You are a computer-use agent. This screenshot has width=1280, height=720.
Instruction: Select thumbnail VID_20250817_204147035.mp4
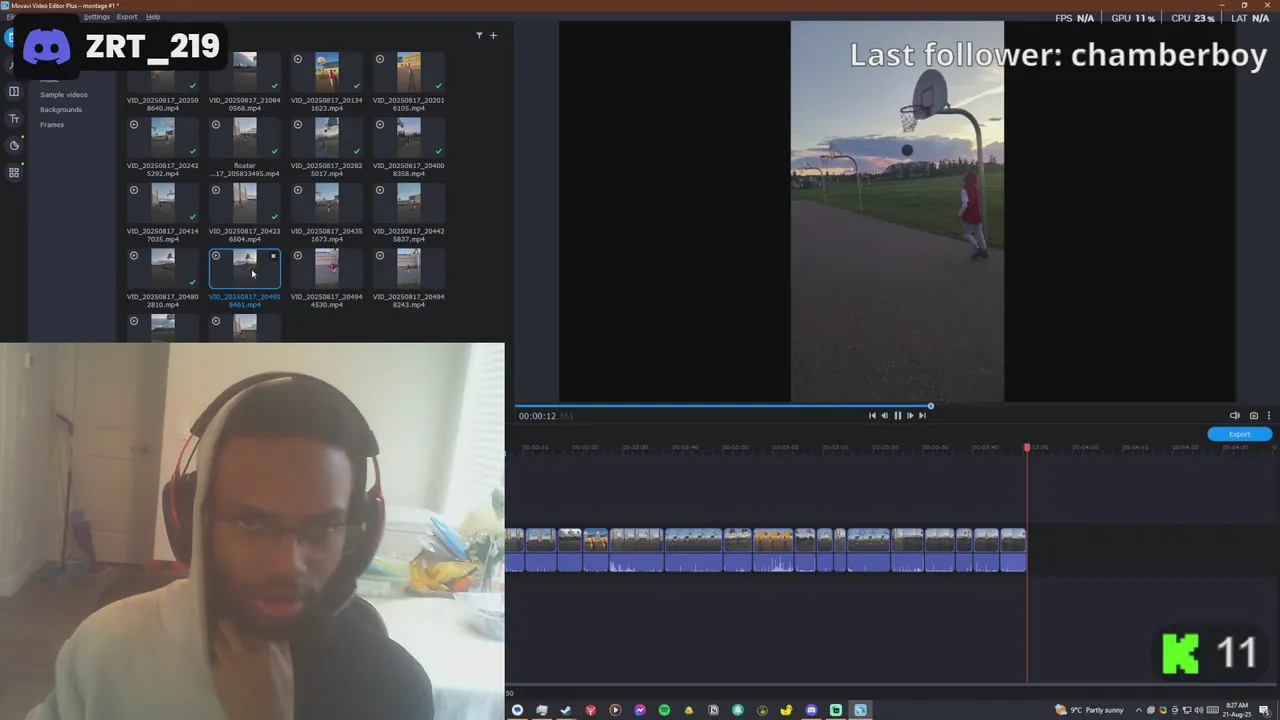[163, 203]
